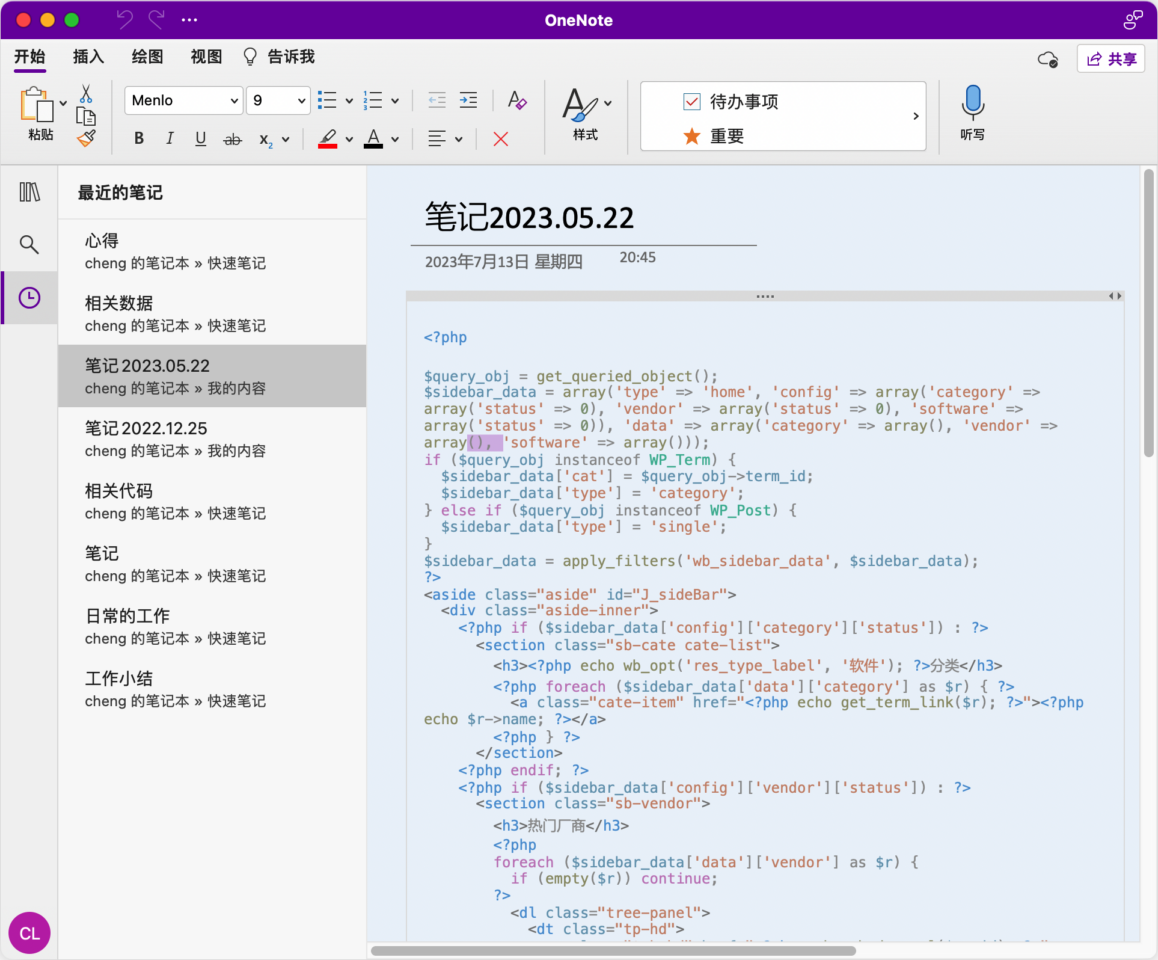This screenshot has height=960, width=1158.
Task: Click the Undo arrow
Action: click(125, 20)
